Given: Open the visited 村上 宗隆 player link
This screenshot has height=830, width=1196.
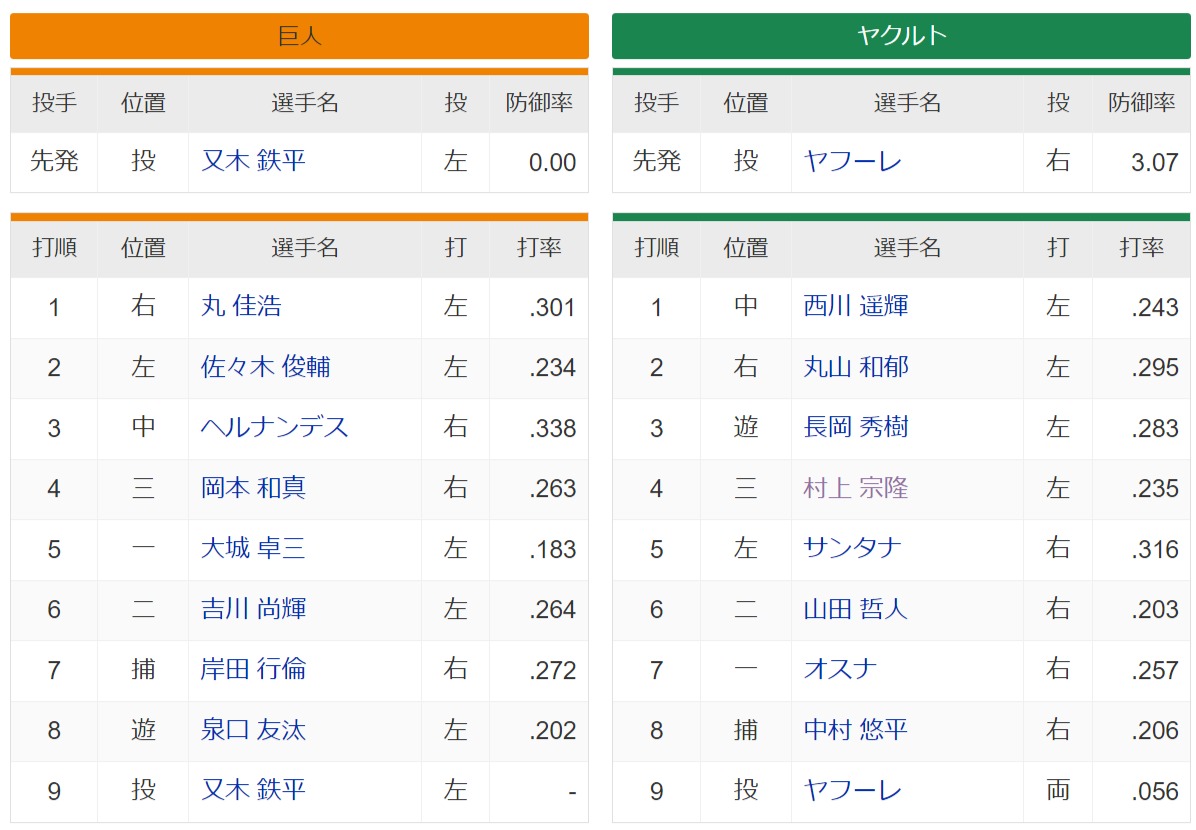Looking at the screenshot, I should [856, 487].
